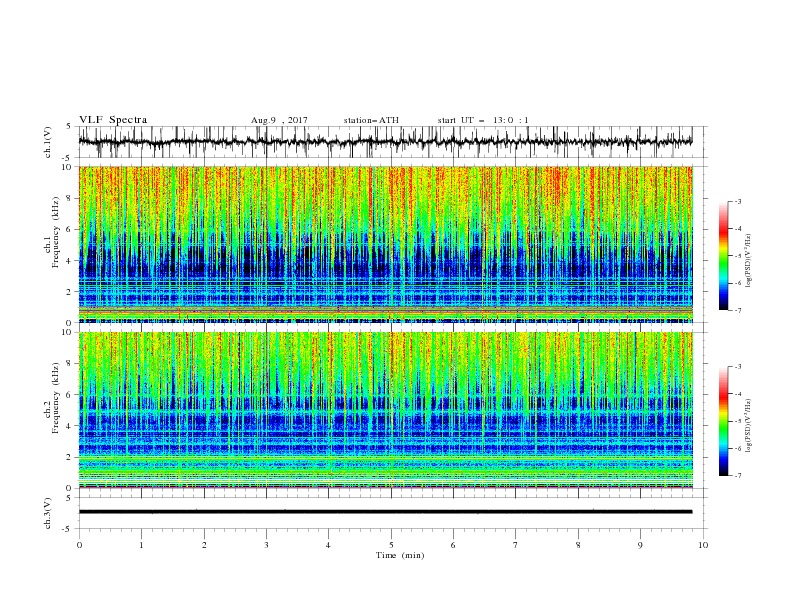Click the "2" time axis tick label

204,545
